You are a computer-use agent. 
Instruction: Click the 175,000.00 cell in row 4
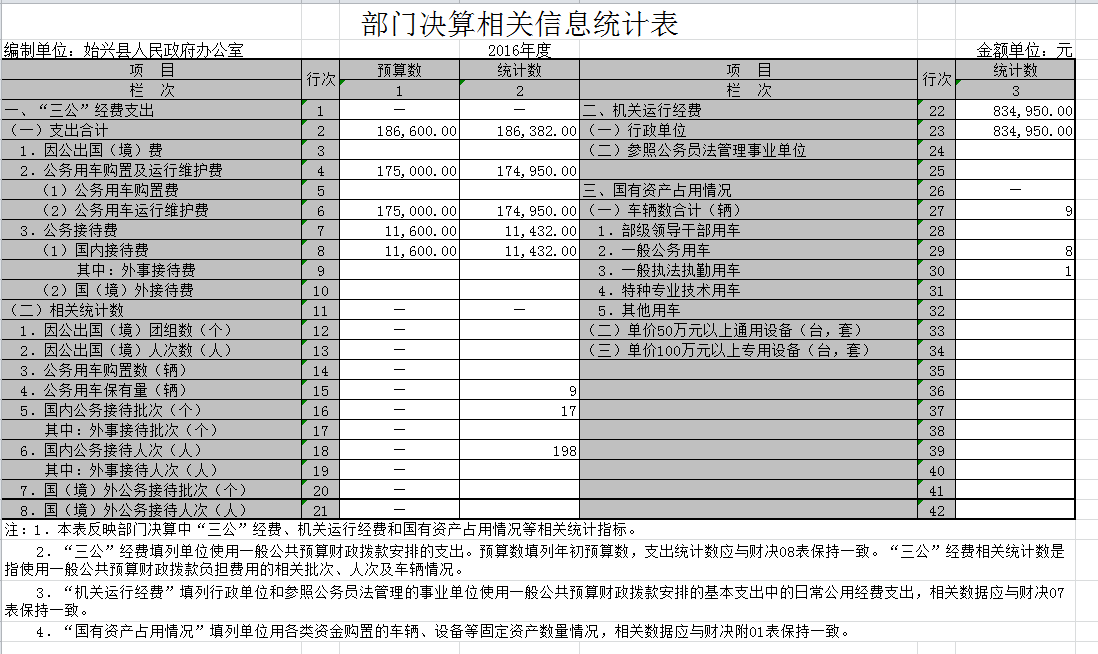pyautogui.click(x=399, y=170)
